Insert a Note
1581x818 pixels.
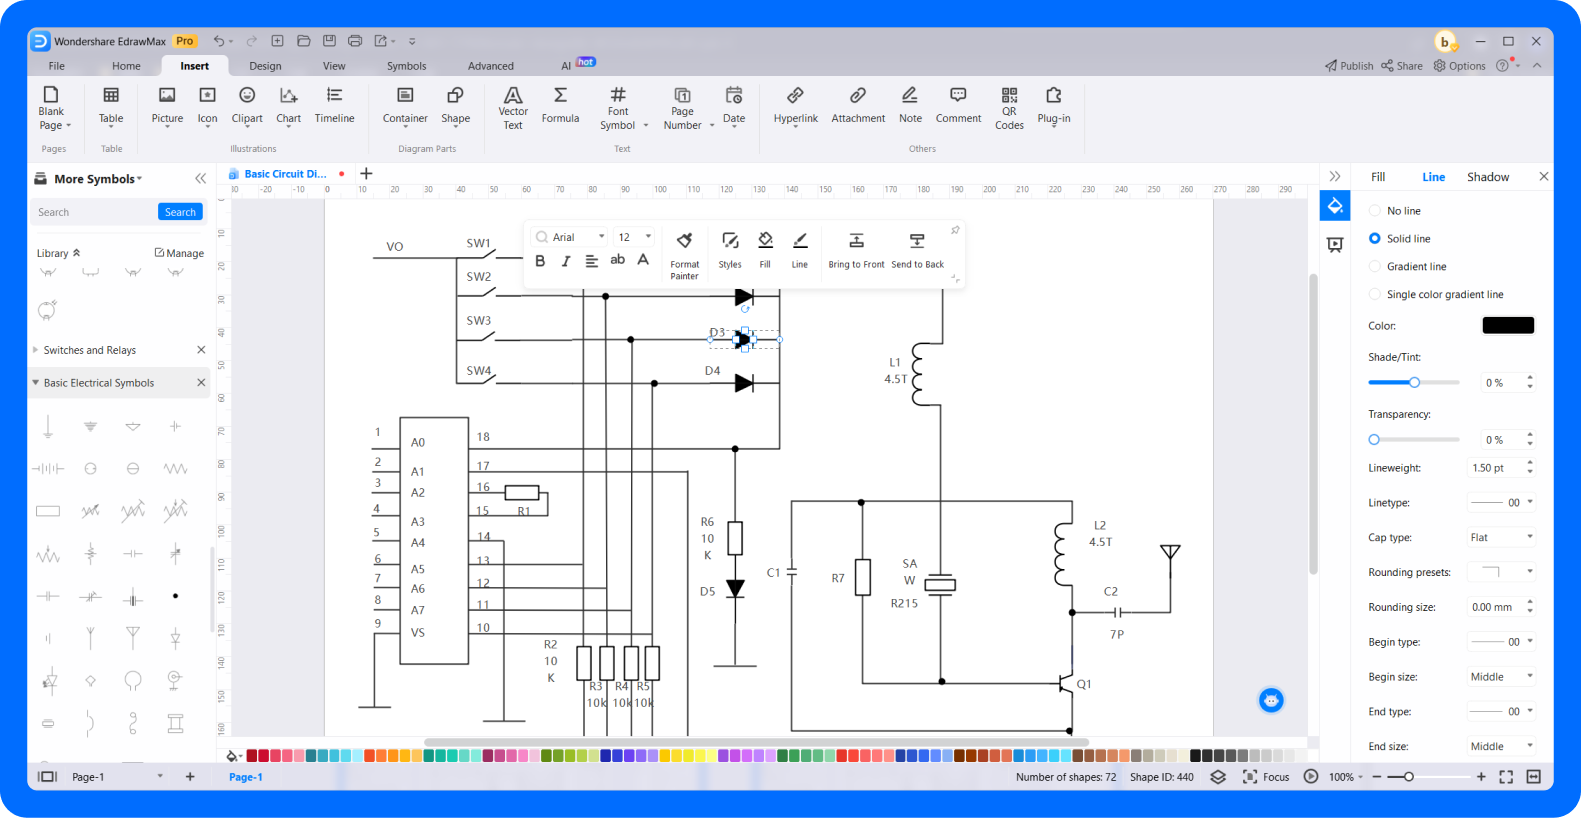[x=910, y=105]
